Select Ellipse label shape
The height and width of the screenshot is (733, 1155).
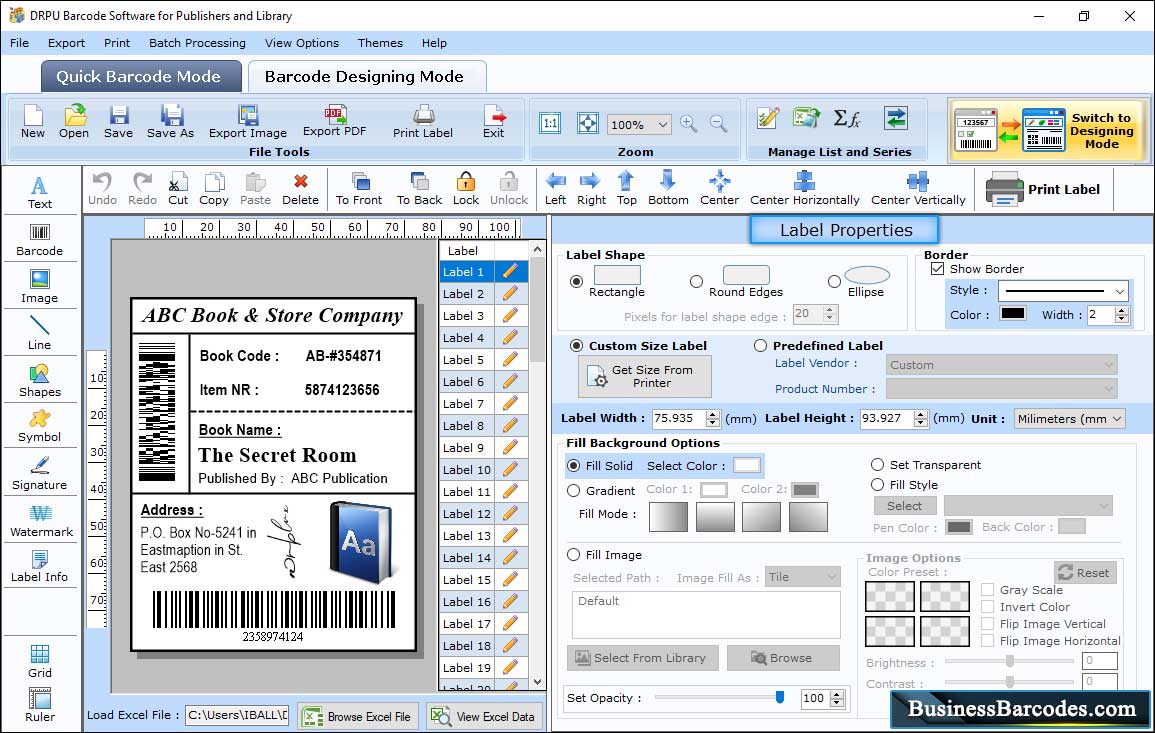pyautogui.click(x=834, y=281)
